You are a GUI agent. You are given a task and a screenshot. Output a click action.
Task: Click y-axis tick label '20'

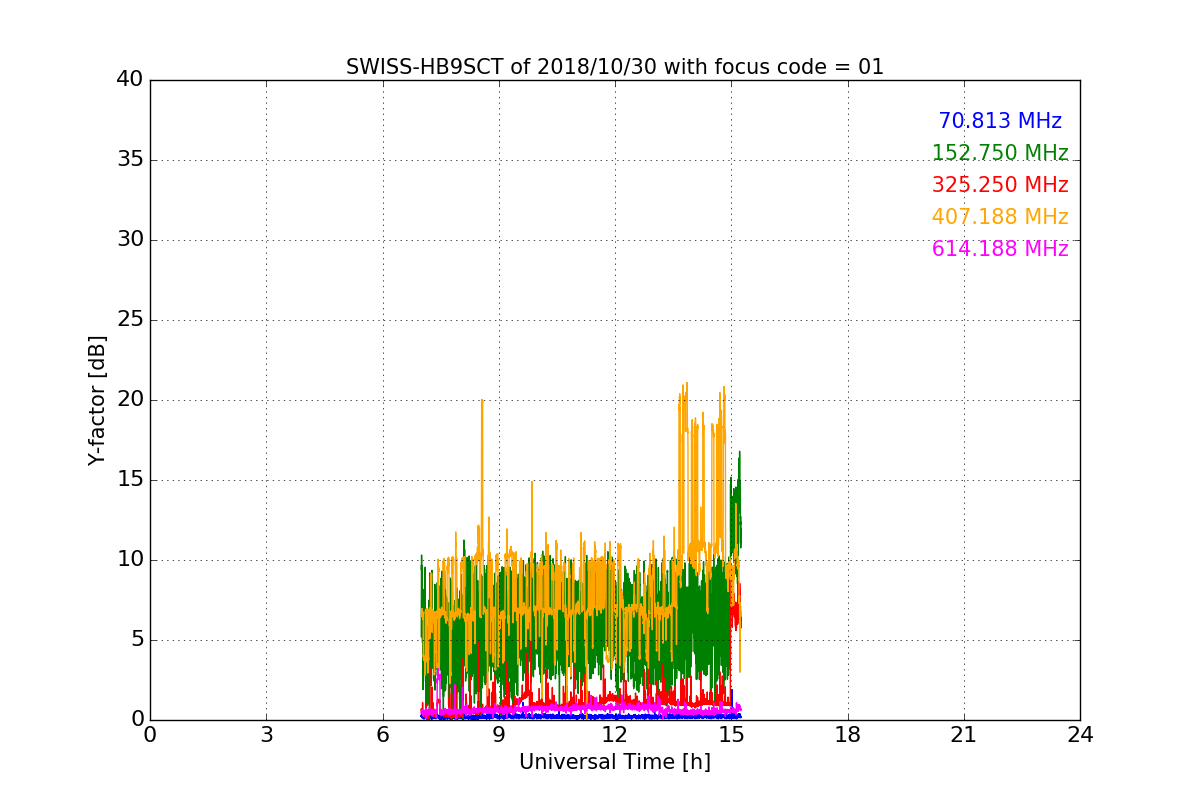[130, 399]
